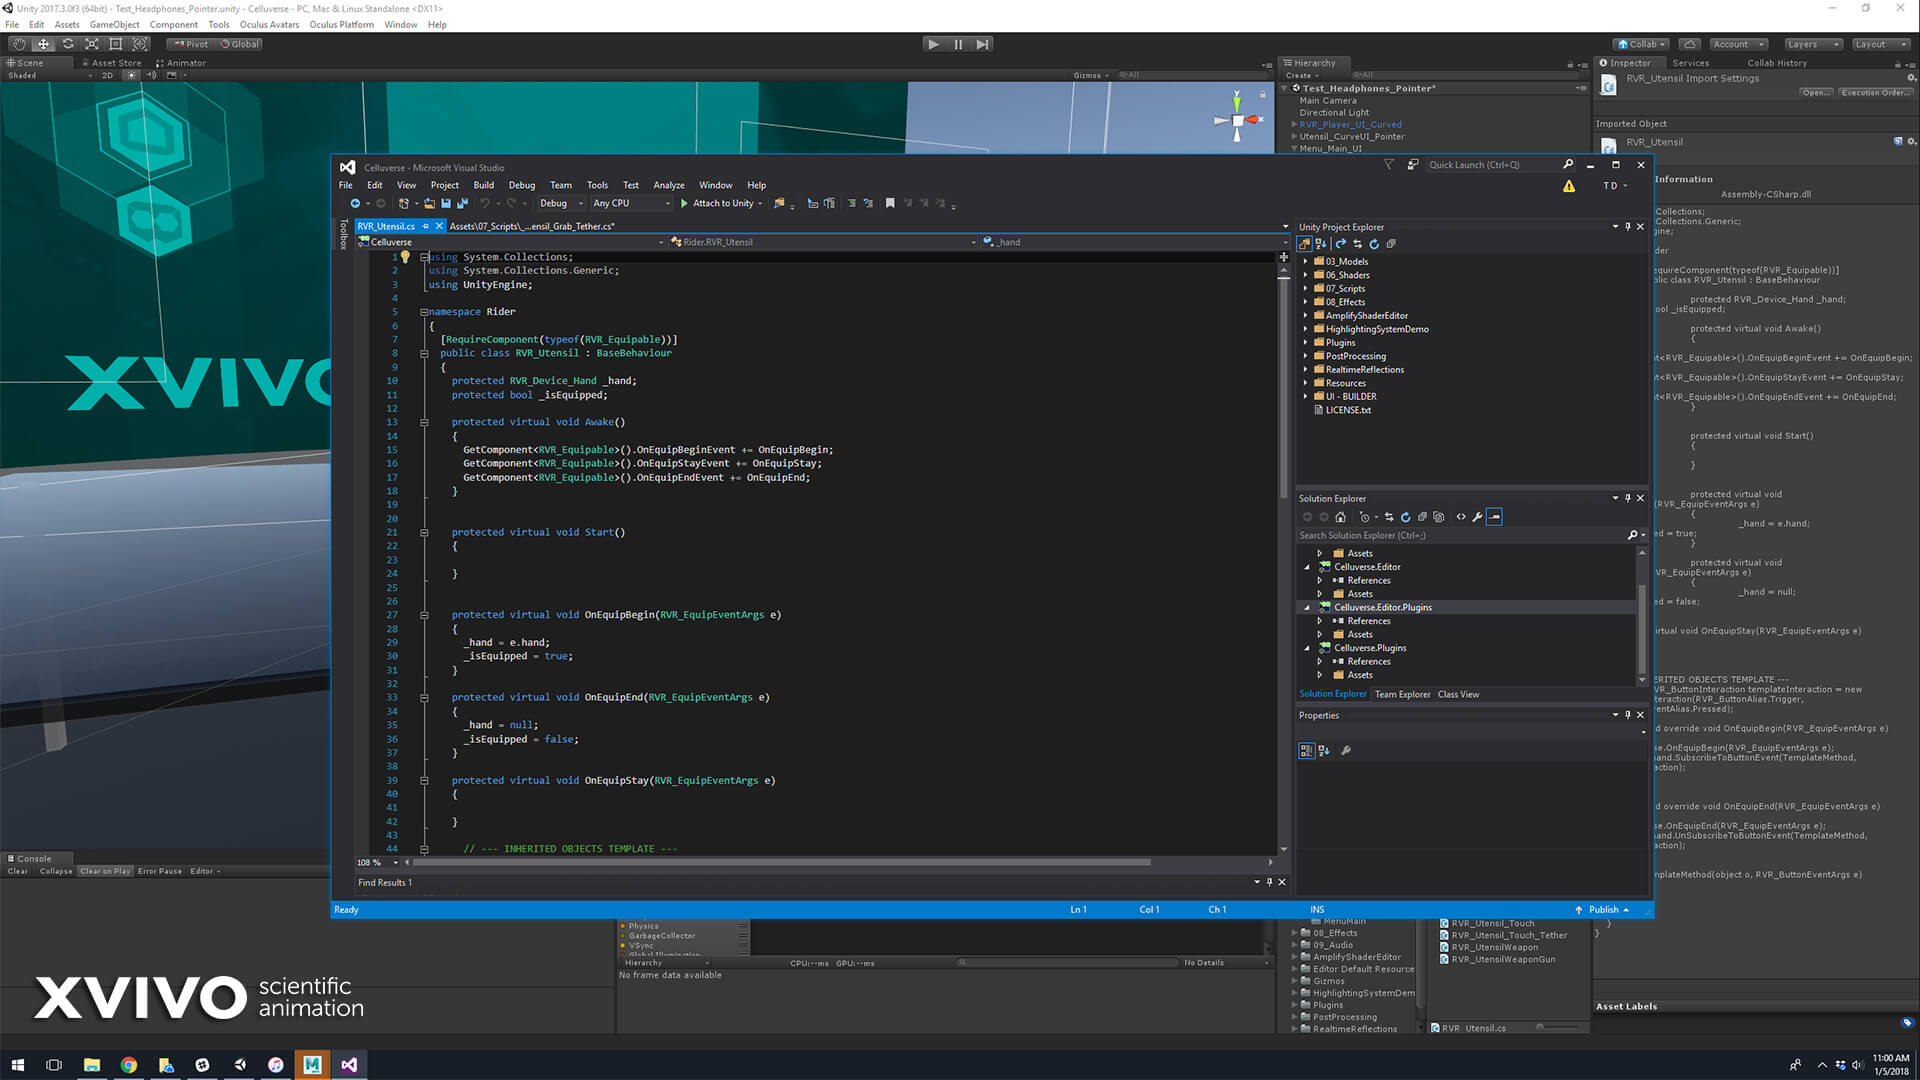Click Unity's Pause button
This screenshot has height=1080, width=1920.
pyautogui.click(x=958, y=44)
